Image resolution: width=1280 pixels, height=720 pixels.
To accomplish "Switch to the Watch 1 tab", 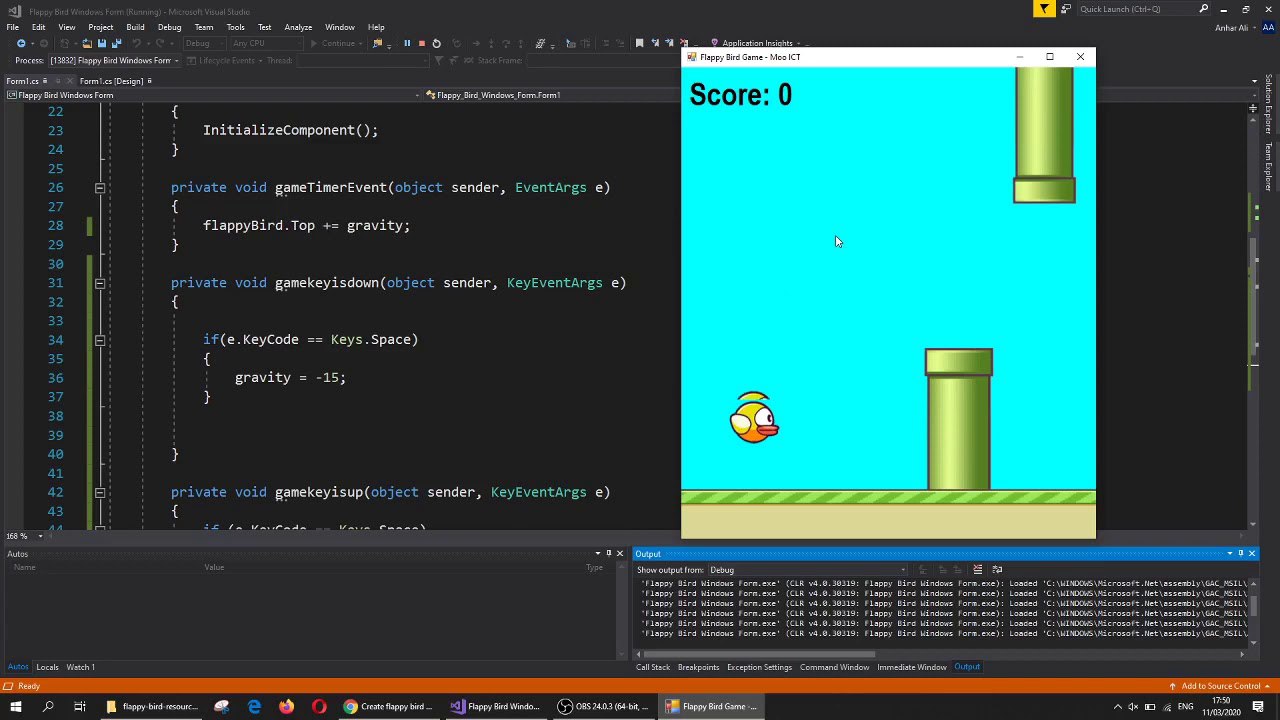I will click(80, 667).
